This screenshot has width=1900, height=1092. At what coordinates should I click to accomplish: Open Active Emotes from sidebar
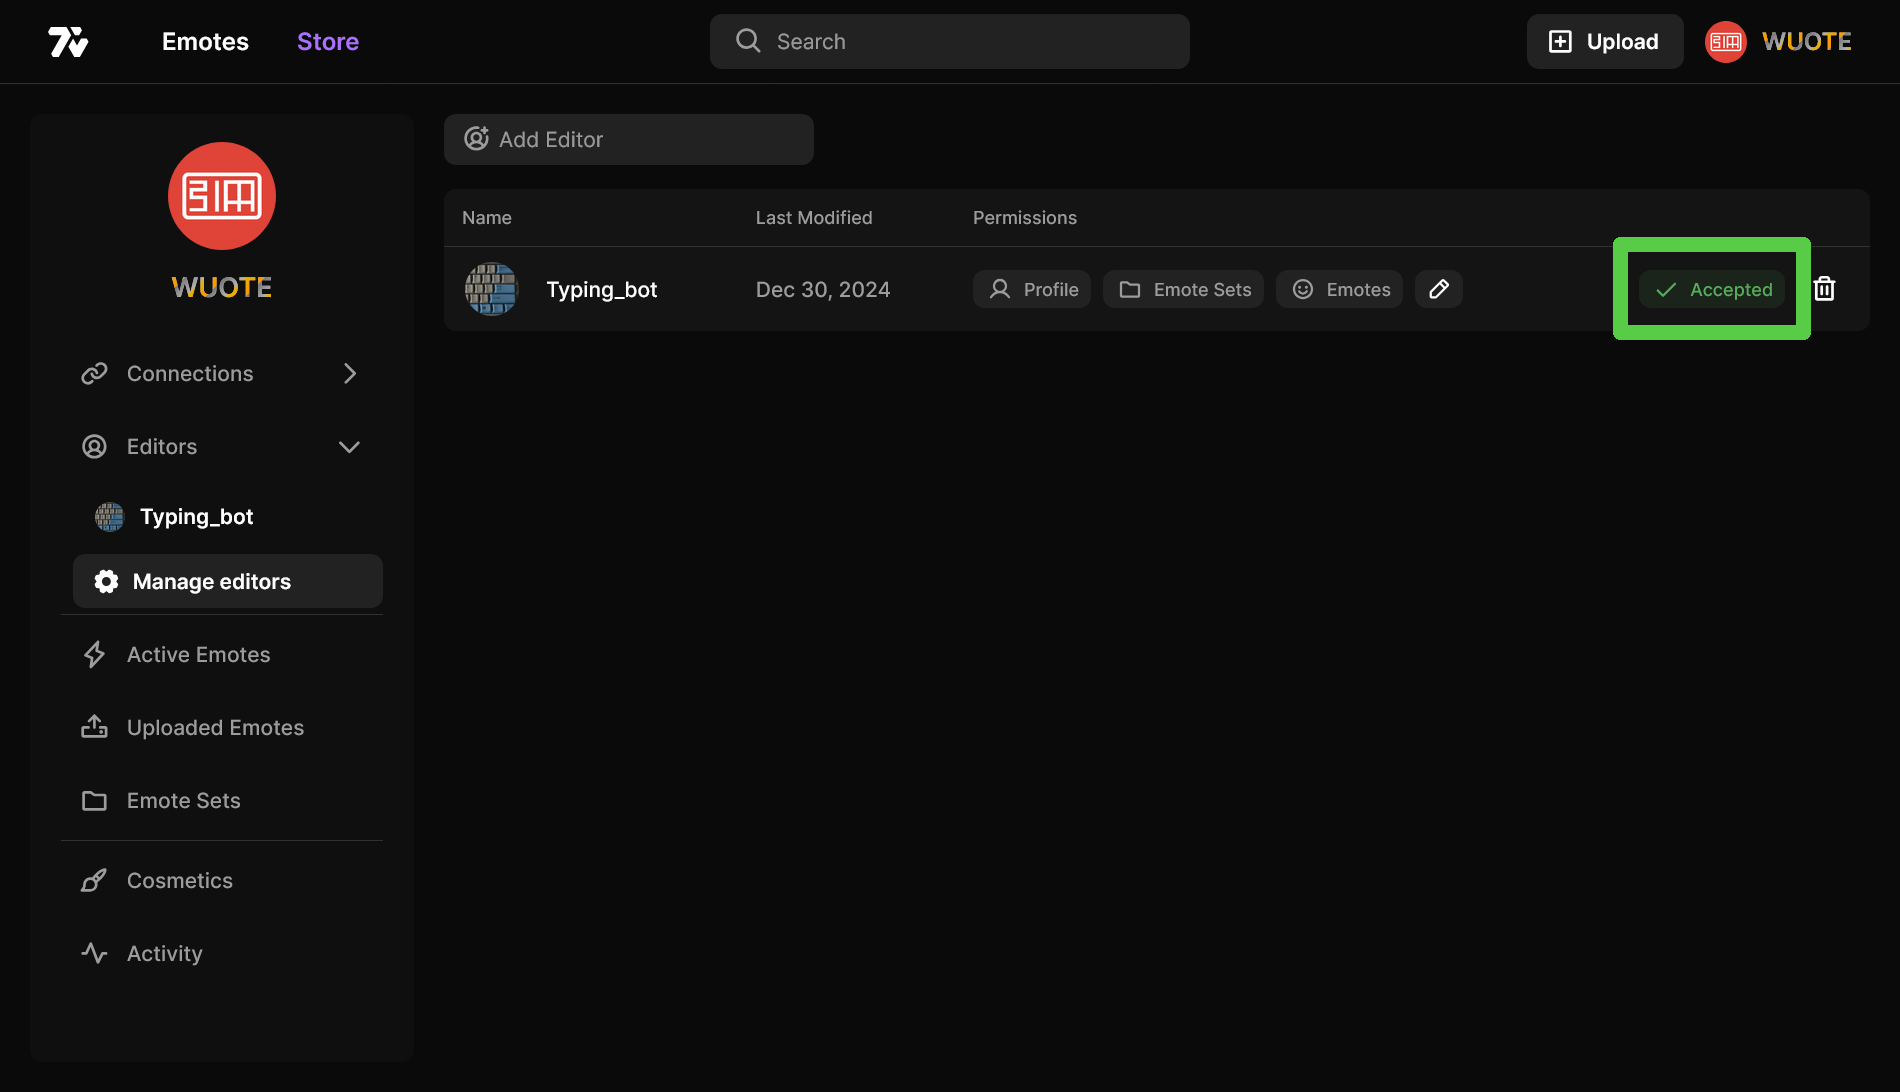(198, 655)
